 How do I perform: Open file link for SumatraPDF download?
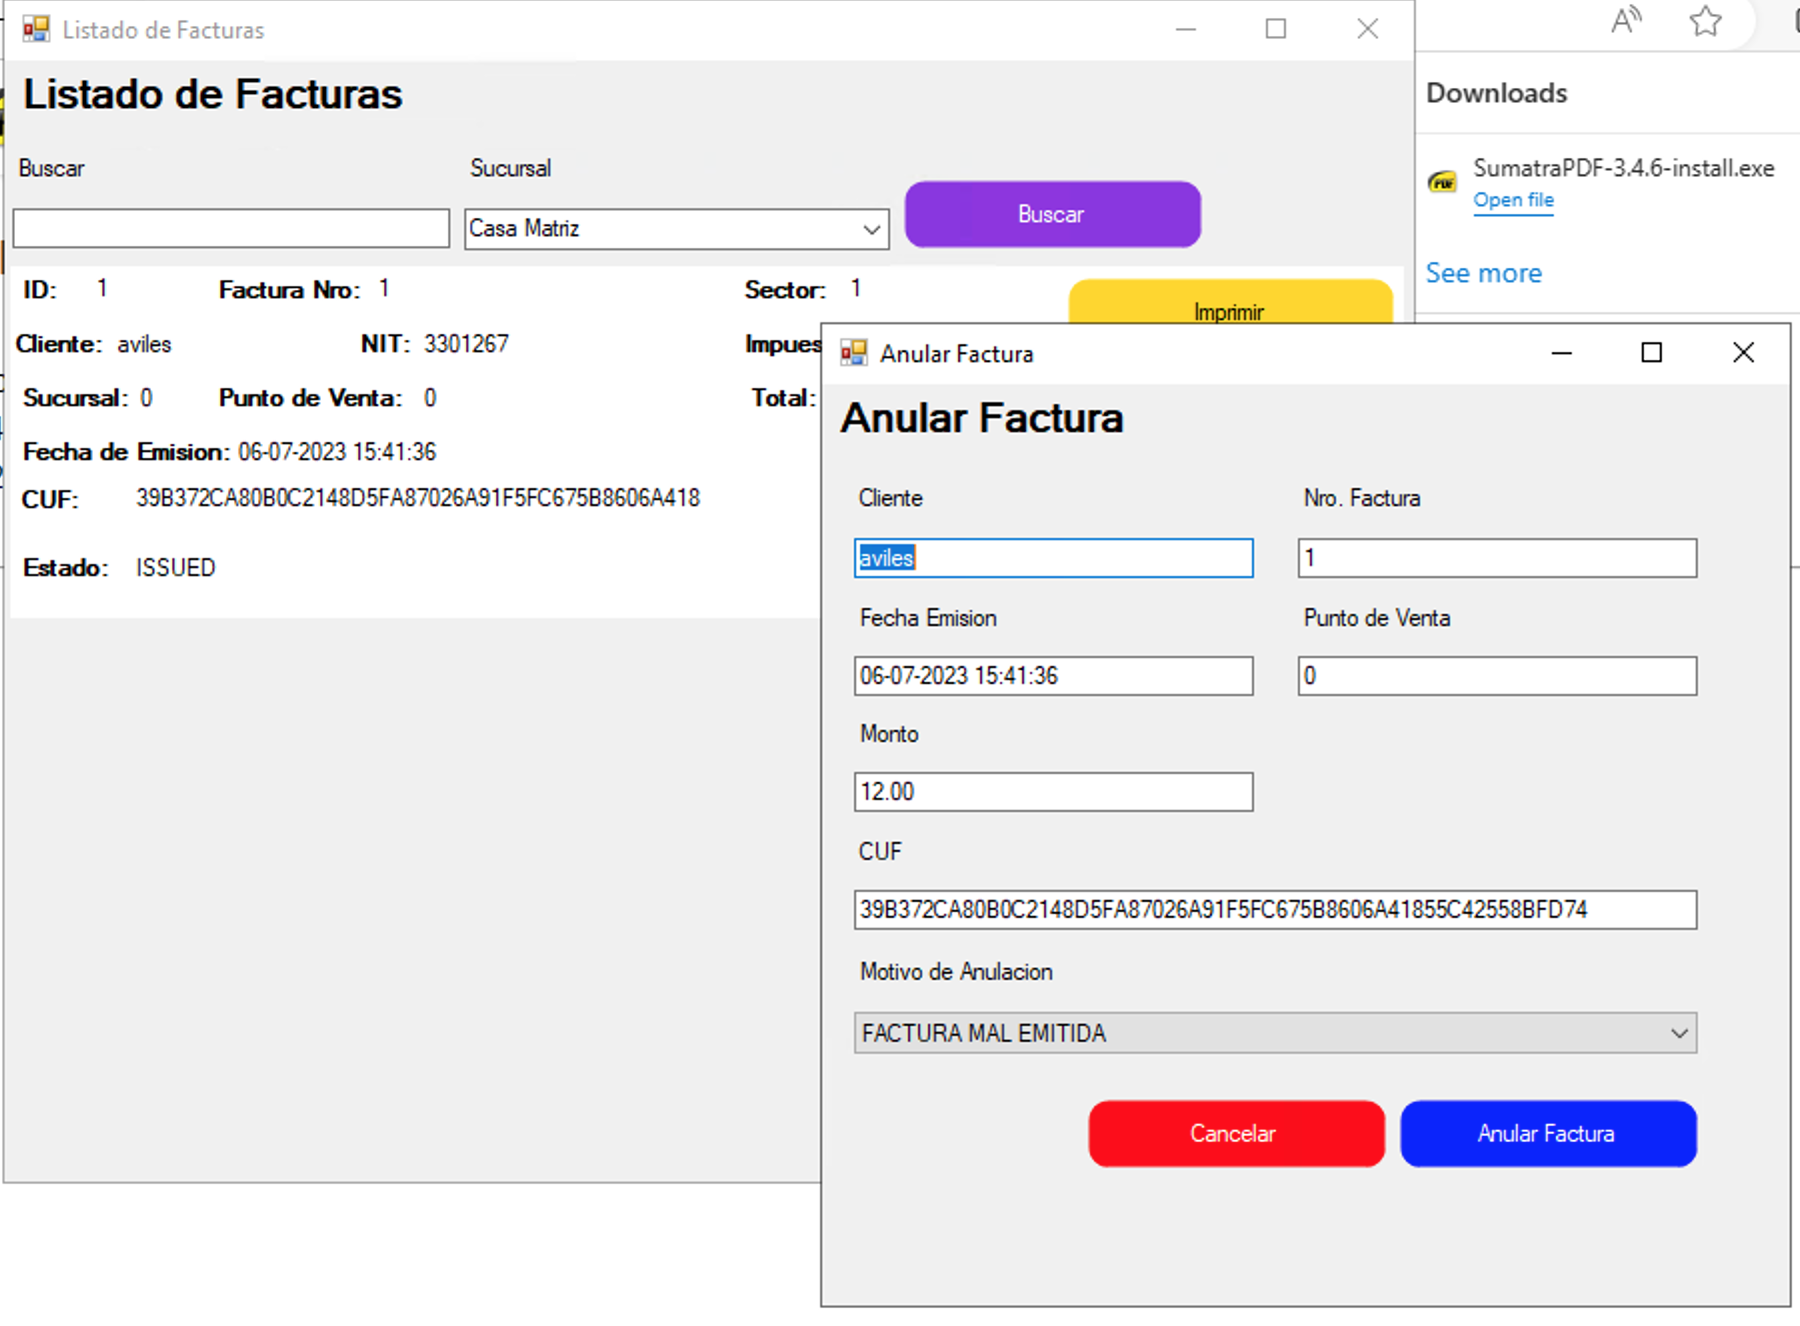click(x=1513, y=200)
